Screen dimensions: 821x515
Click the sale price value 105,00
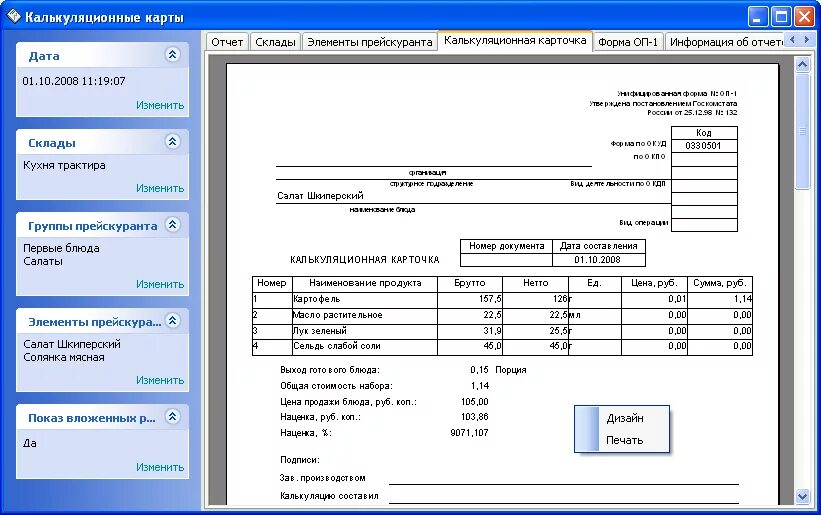point(474,402)
